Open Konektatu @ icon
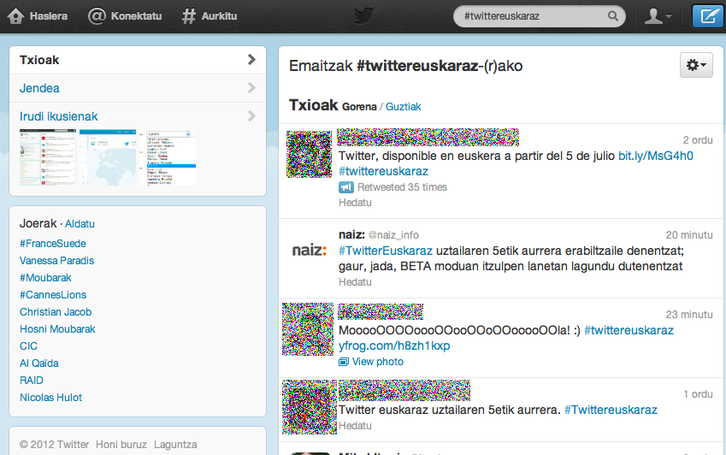 pos(97,16)
